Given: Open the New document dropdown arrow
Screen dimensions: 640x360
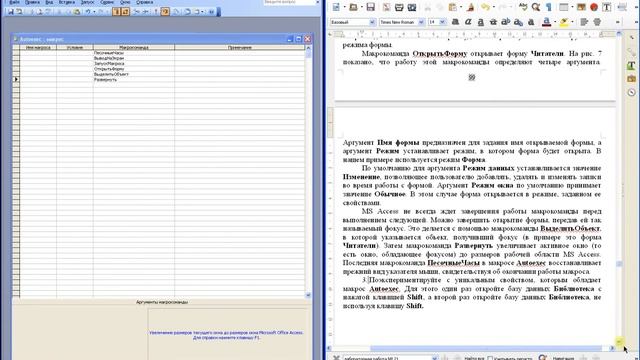Looking at the screenshot, I should click(344, 7).
